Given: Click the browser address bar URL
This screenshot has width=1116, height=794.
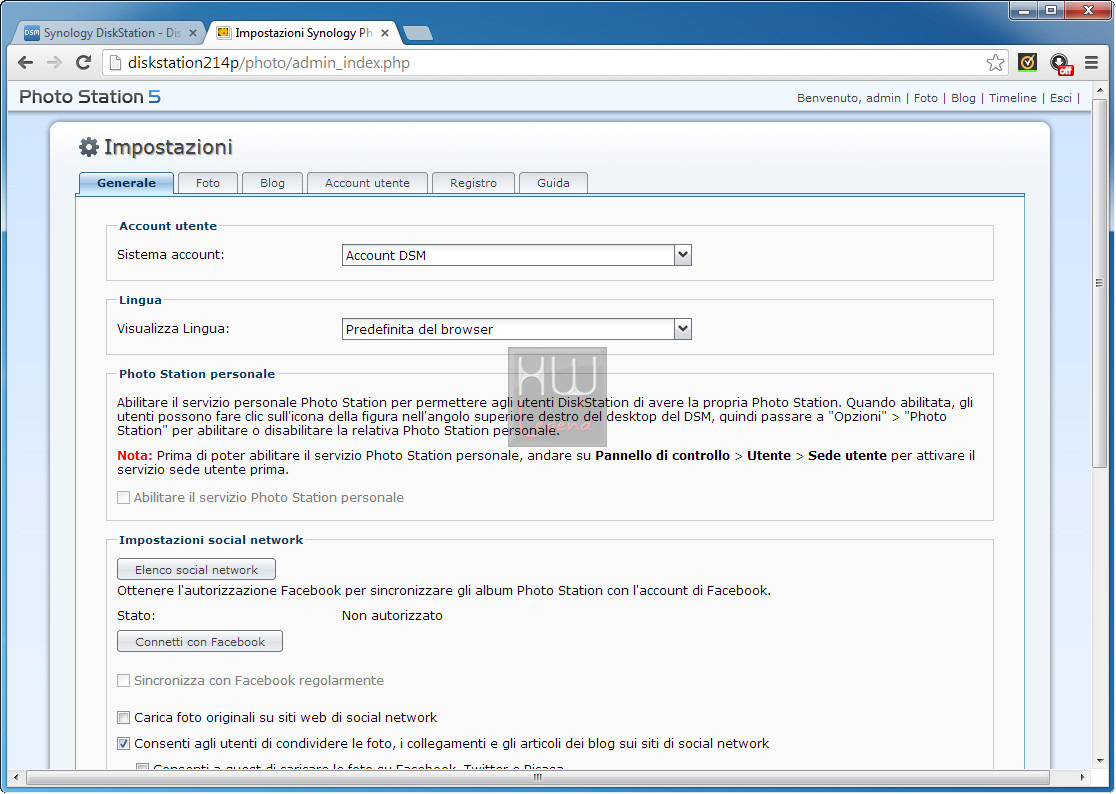Looking at the screenshot, I should tap(269, 63).
